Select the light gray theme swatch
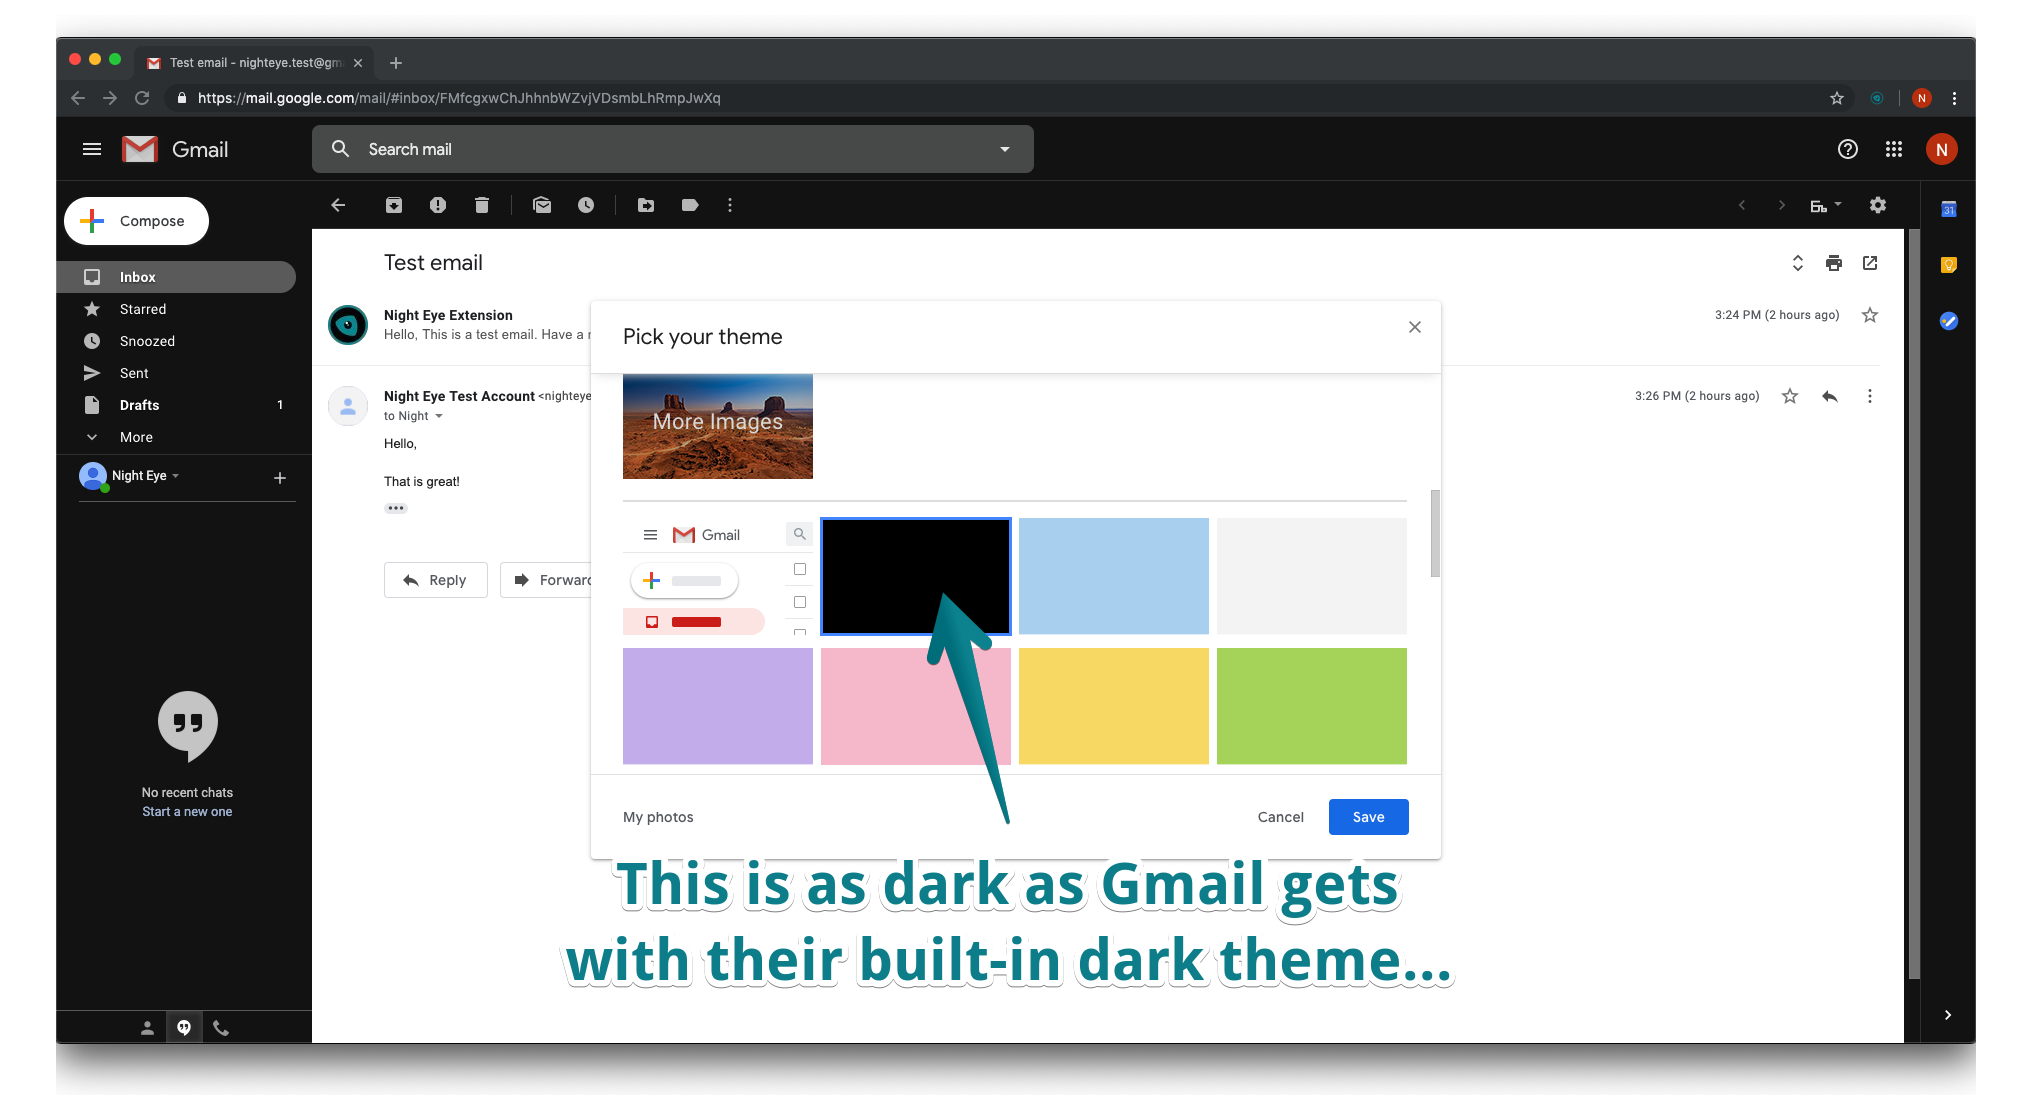Viewport: 2032px width, 1117px height. tap(1312, 576)
